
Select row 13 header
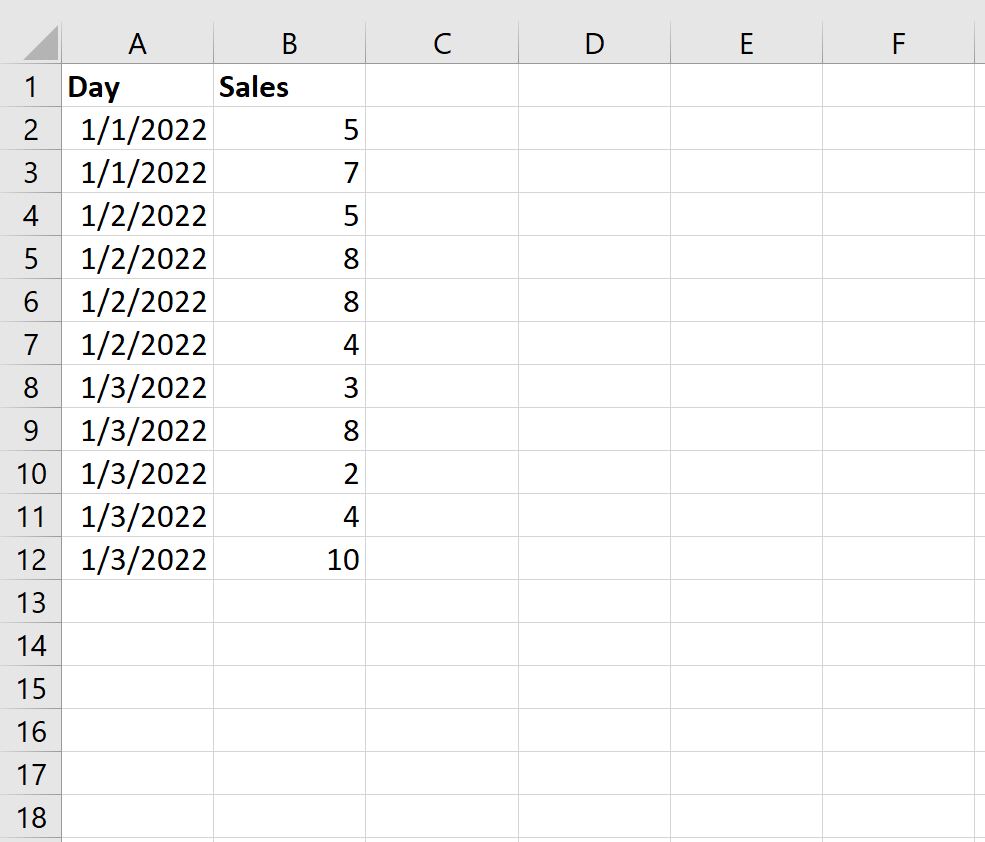30,601
